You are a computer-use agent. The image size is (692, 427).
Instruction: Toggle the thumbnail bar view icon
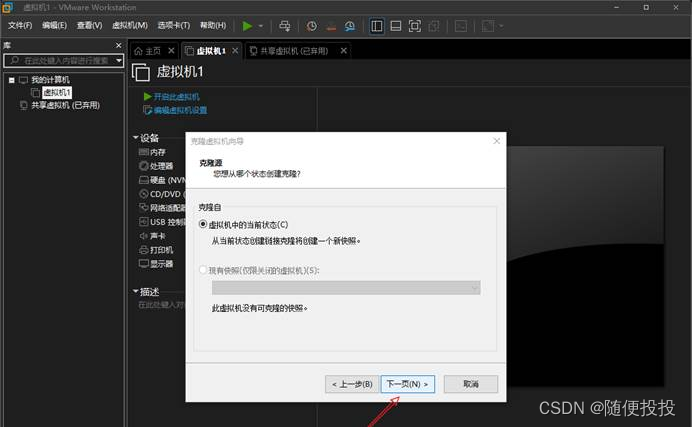click(x=396, y=26)
